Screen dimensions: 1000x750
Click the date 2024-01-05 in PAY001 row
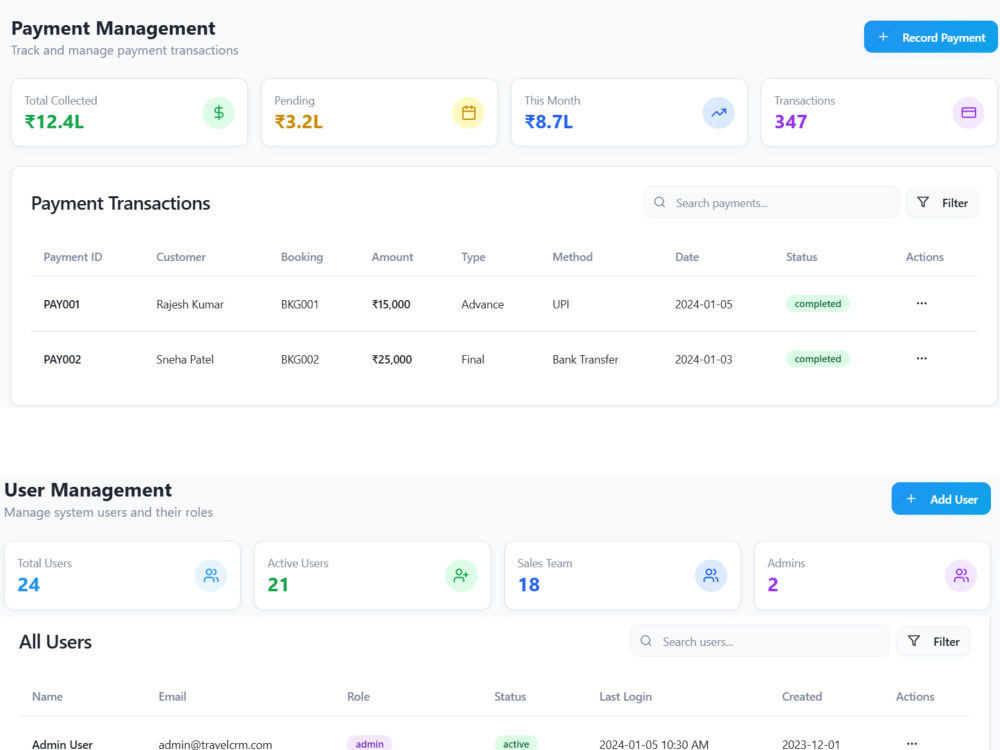[703, 304]
